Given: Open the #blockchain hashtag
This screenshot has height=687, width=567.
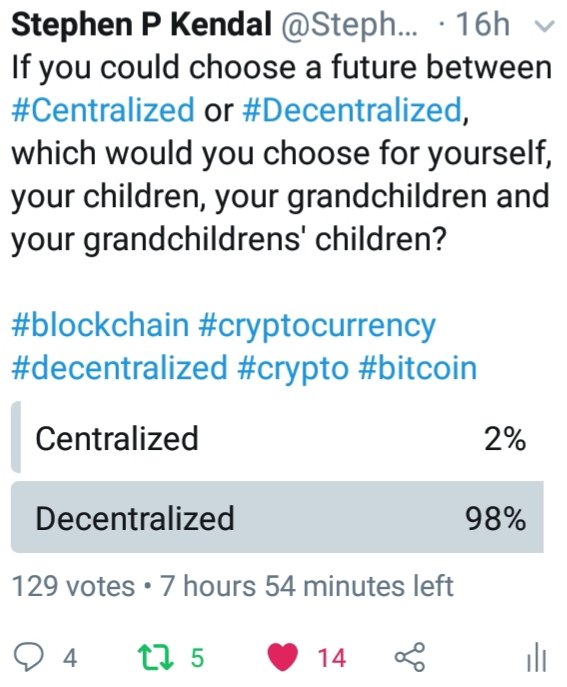Looking at the screenshot, I should [x=100, y=325].
